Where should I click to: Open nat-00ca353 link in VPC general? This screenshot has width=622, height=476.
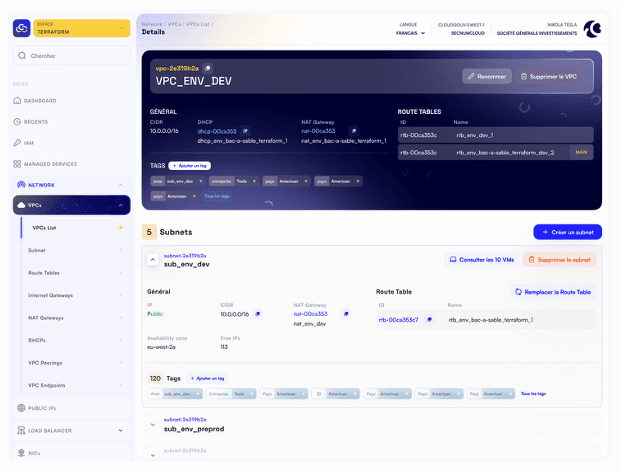pos(318,131)
